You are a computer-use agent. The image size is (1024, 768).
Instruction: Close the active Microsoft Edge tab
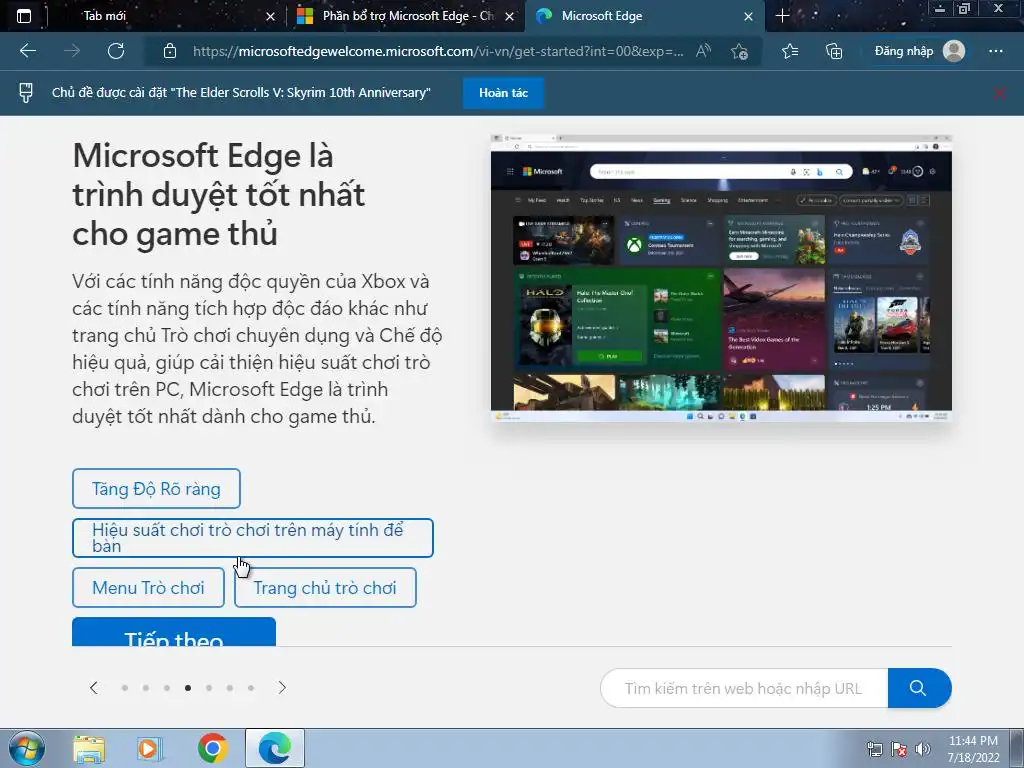pos(748,16)
